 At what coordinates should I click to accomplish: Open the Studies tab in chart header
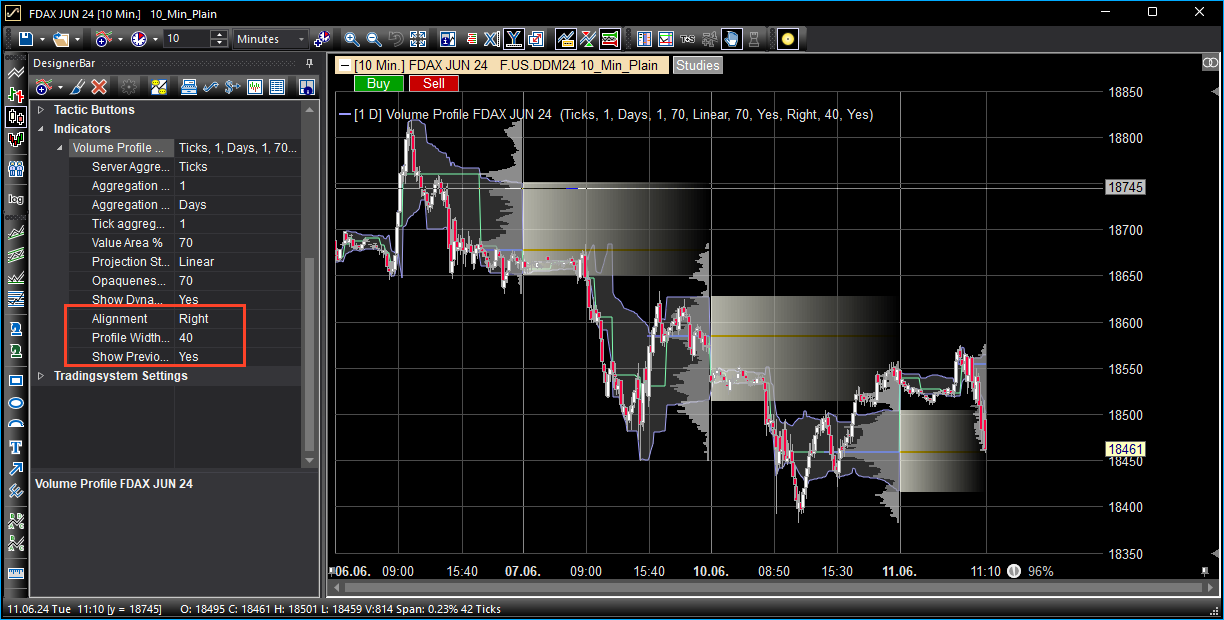click(697, 66)
